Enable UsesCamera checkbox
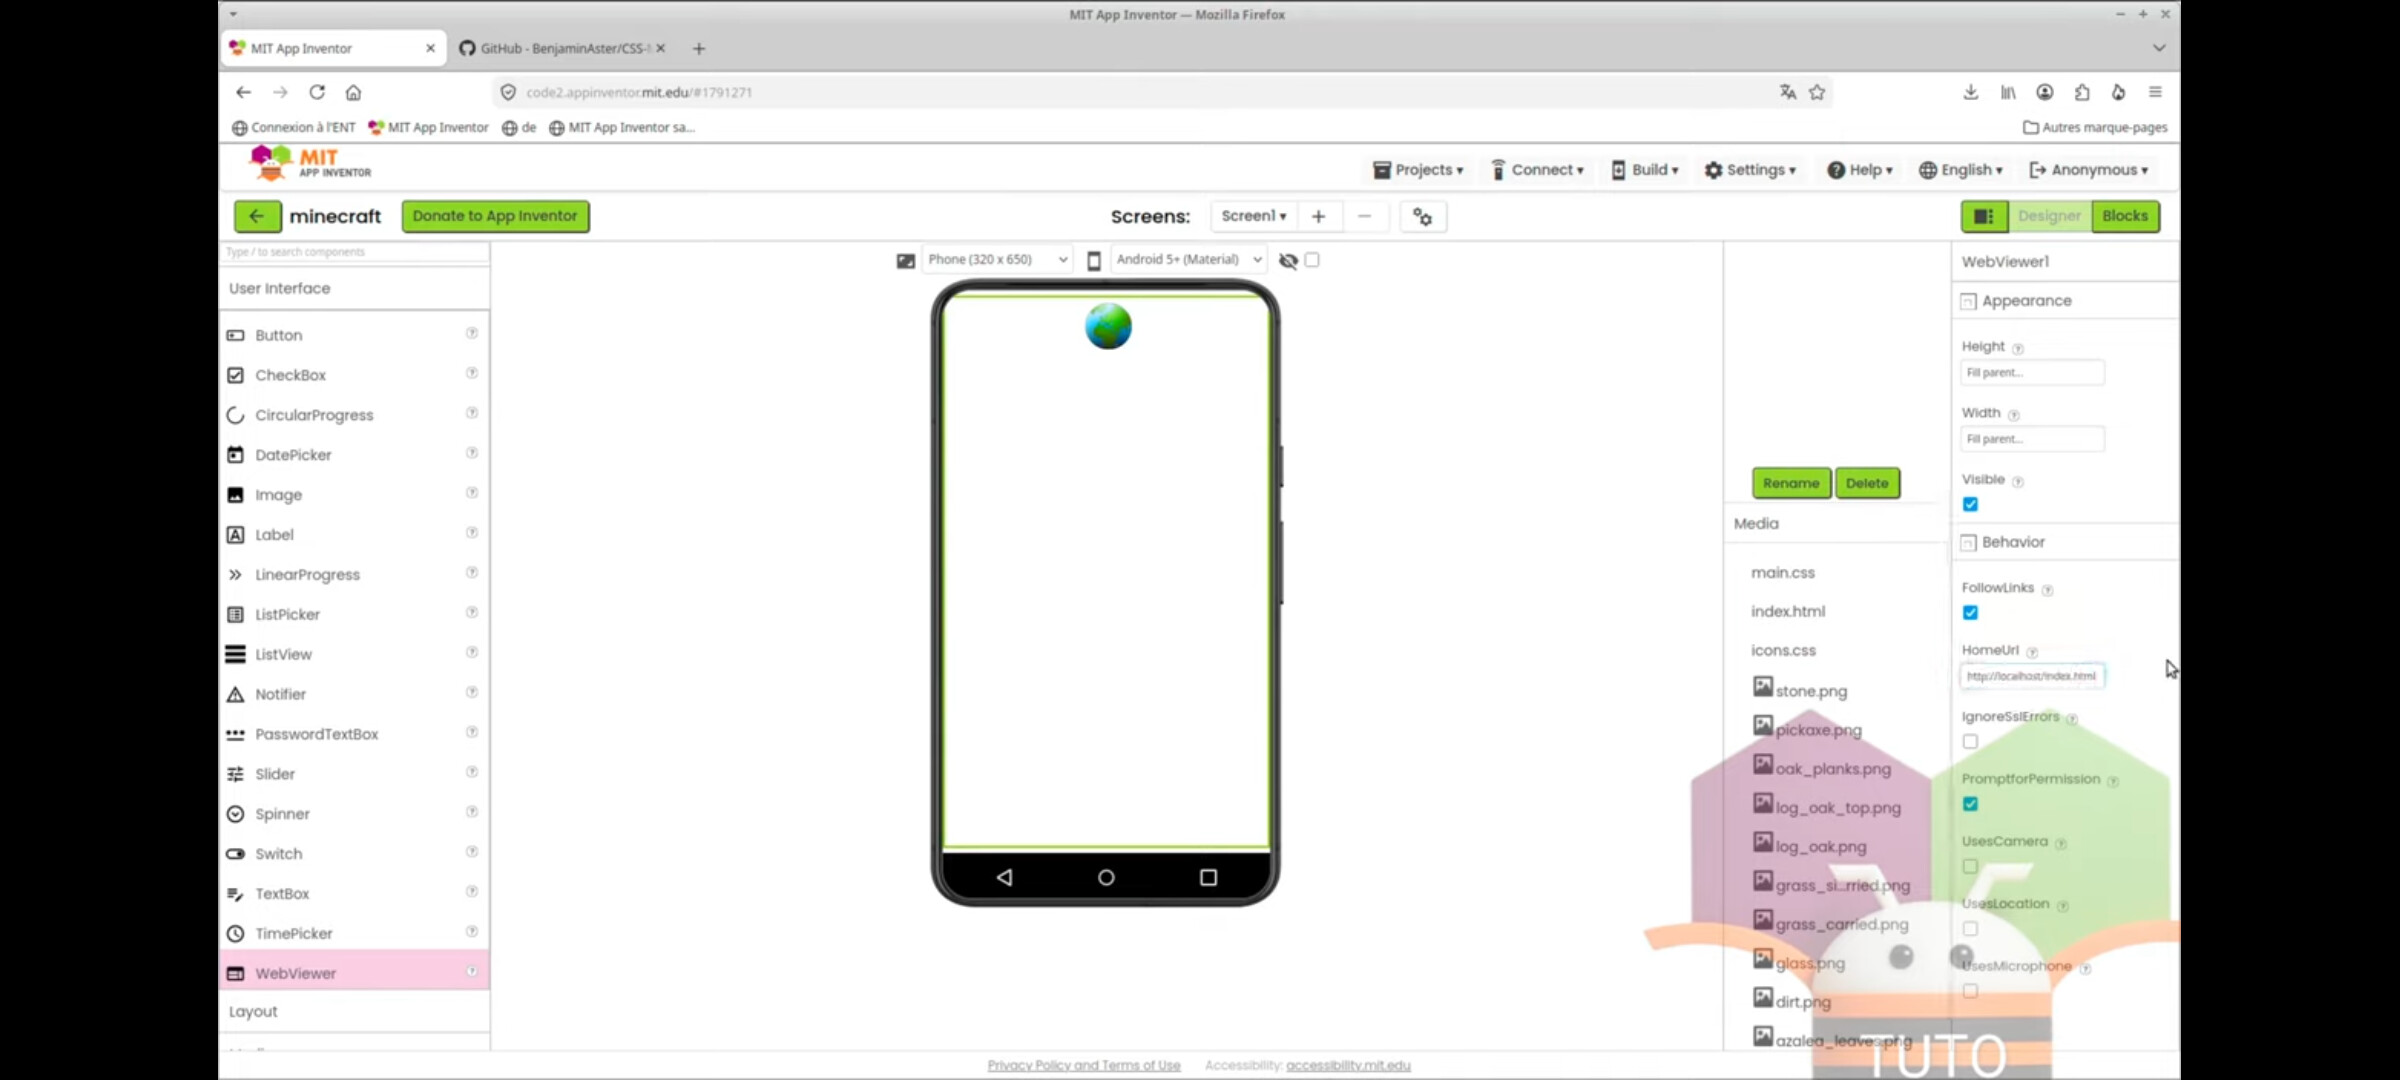 tap(1970, 866)
